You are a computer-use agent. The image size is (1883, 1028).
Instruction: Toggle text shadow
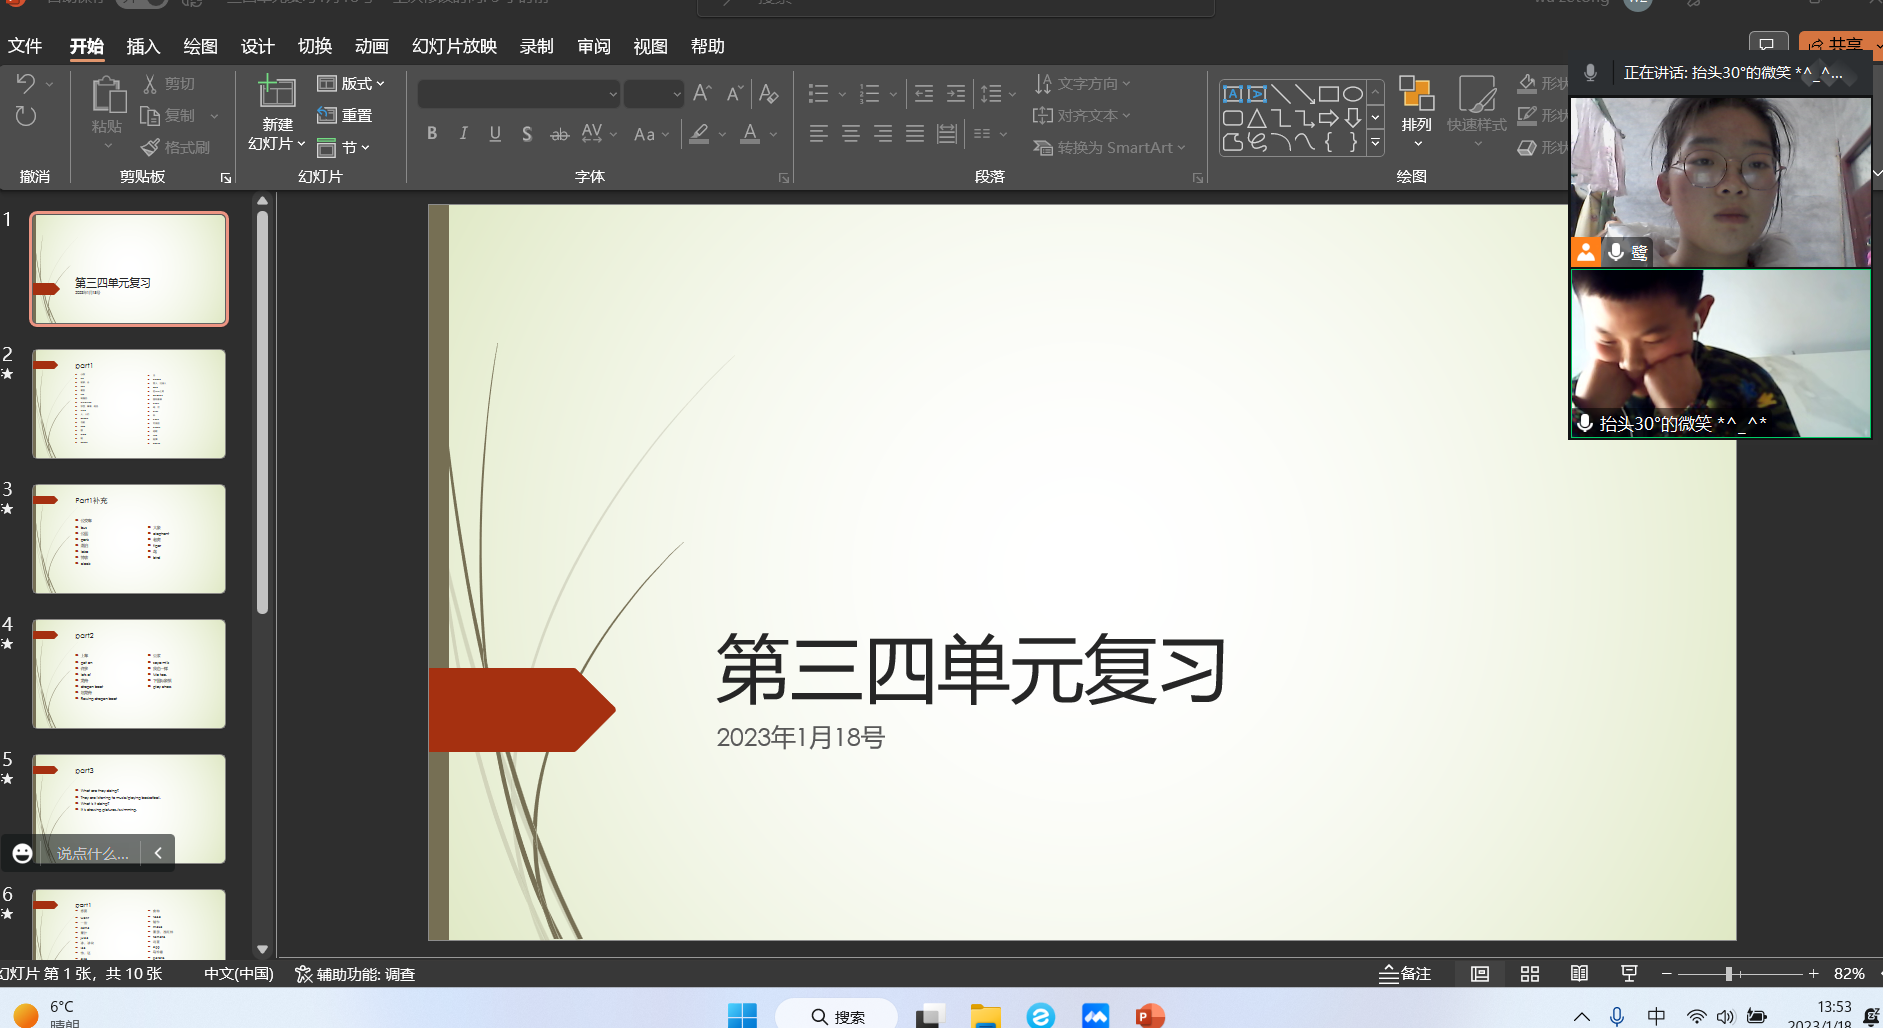coord(527,134)
